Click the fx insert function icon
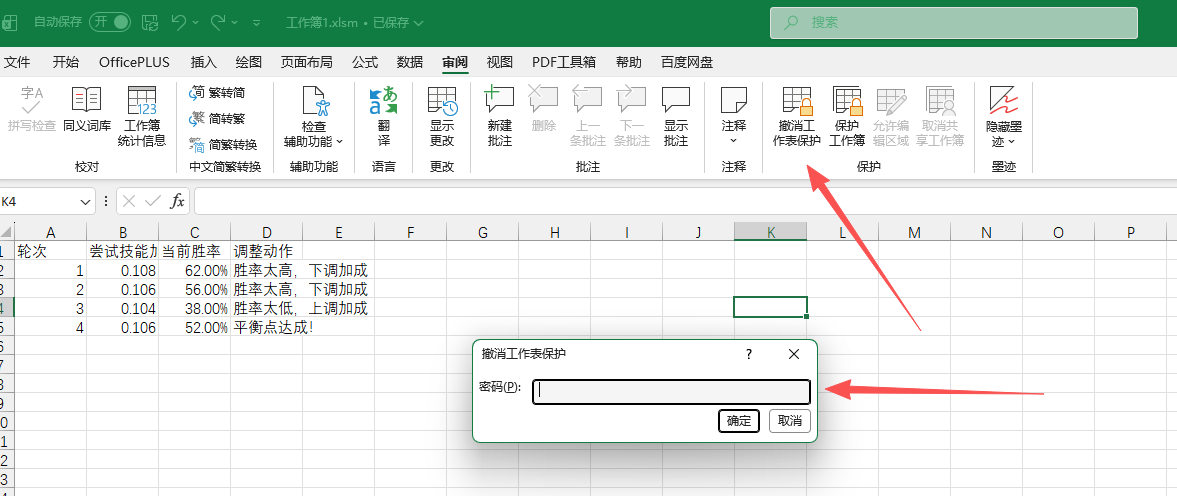This screenshot has width=1177, height=496. click(x=177, y=201)
